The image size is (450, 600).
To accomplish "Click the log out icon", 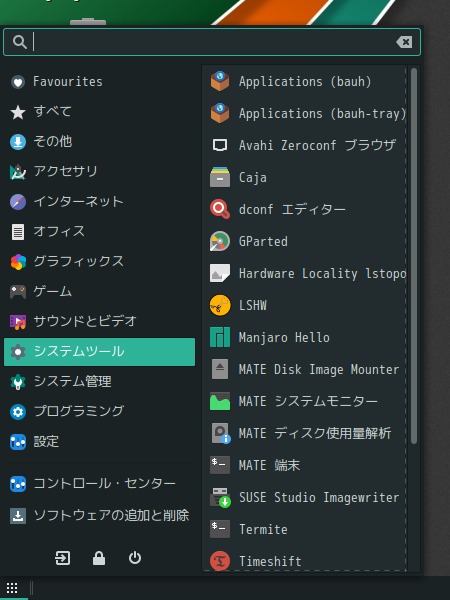I will click(x=62, y=558).
